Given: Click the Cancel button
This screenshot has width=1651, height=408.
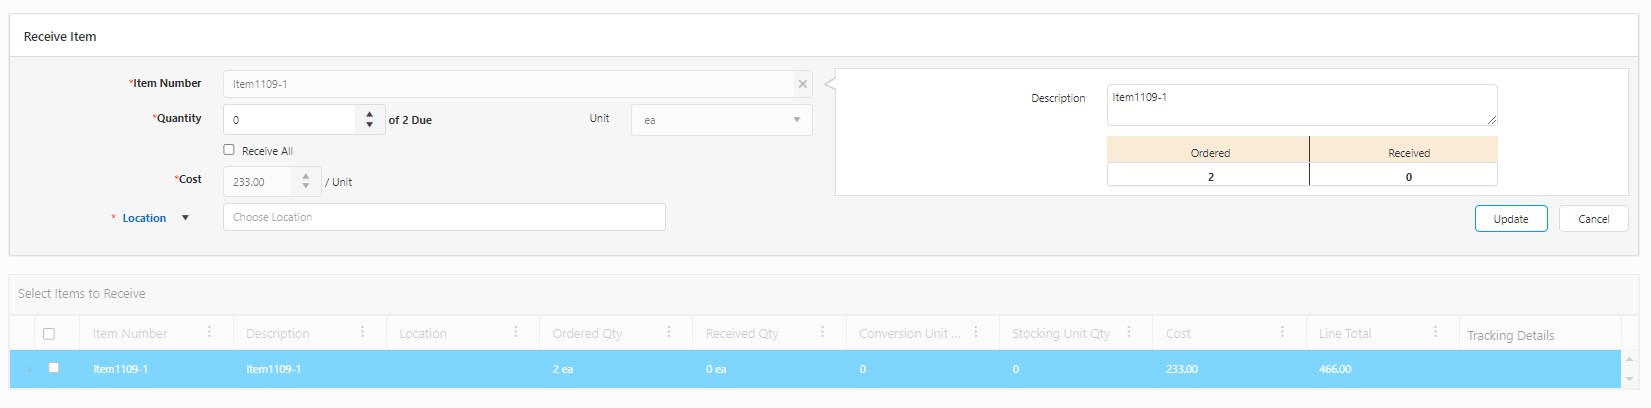Looking at the screenshot, I should point(1593,219).
